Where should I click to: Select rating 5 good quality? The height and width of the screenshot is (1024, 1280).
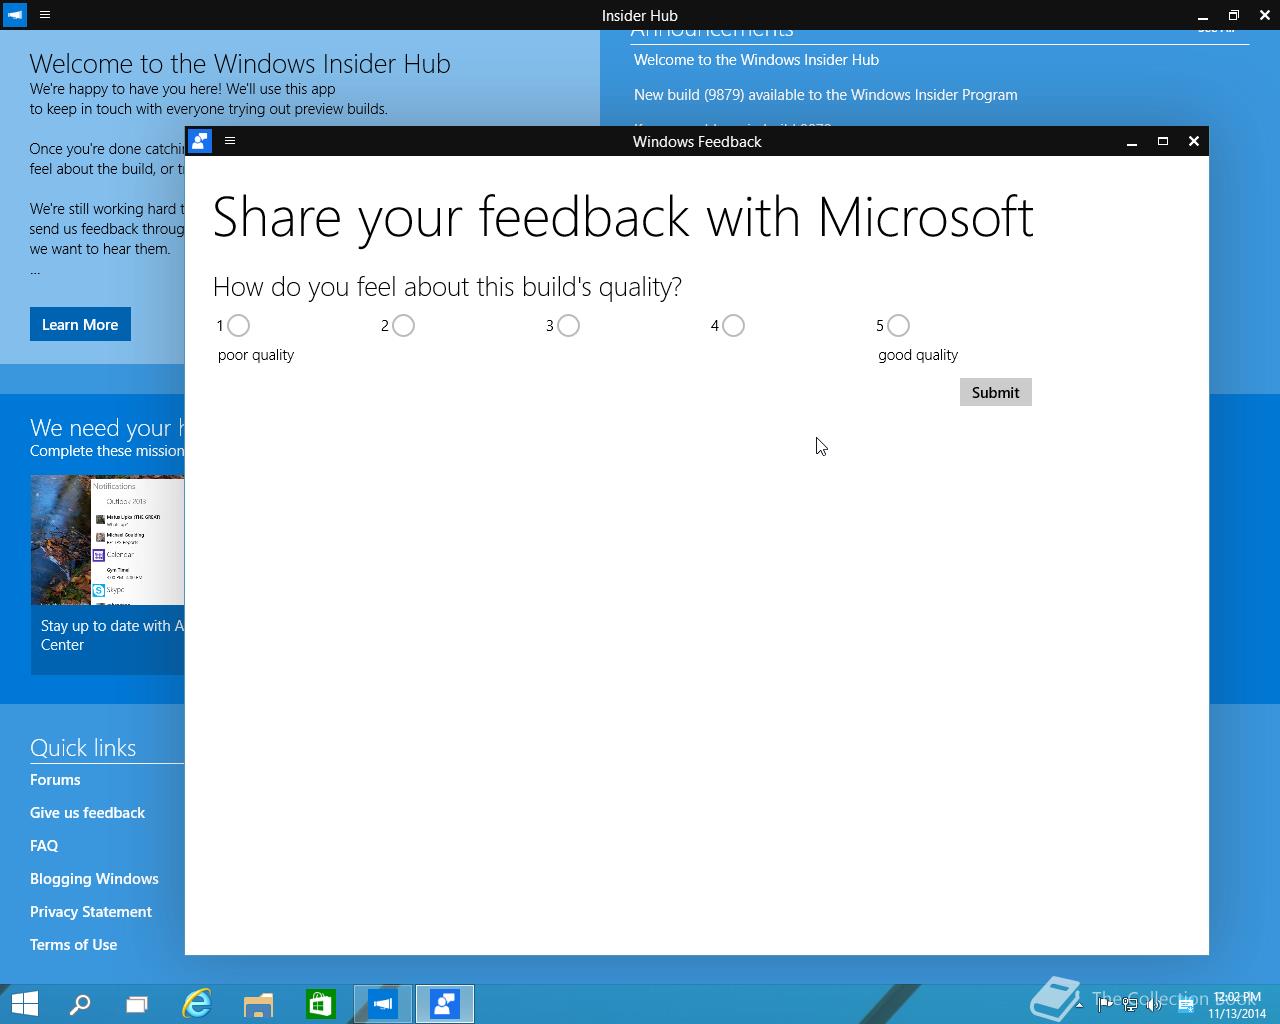898,325
